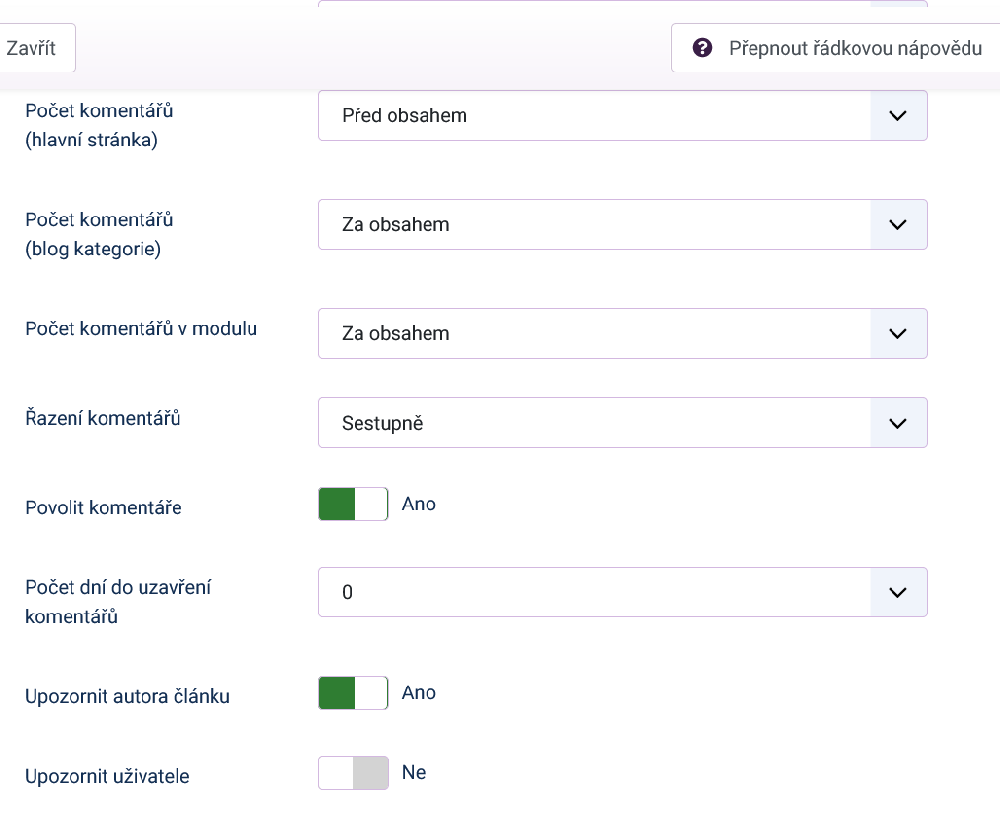Image resolution: width=1000 pixels, height=832 pixels.
Task: Click Přepnout řádkovou nápovědu button
Action: click(838, 48)
